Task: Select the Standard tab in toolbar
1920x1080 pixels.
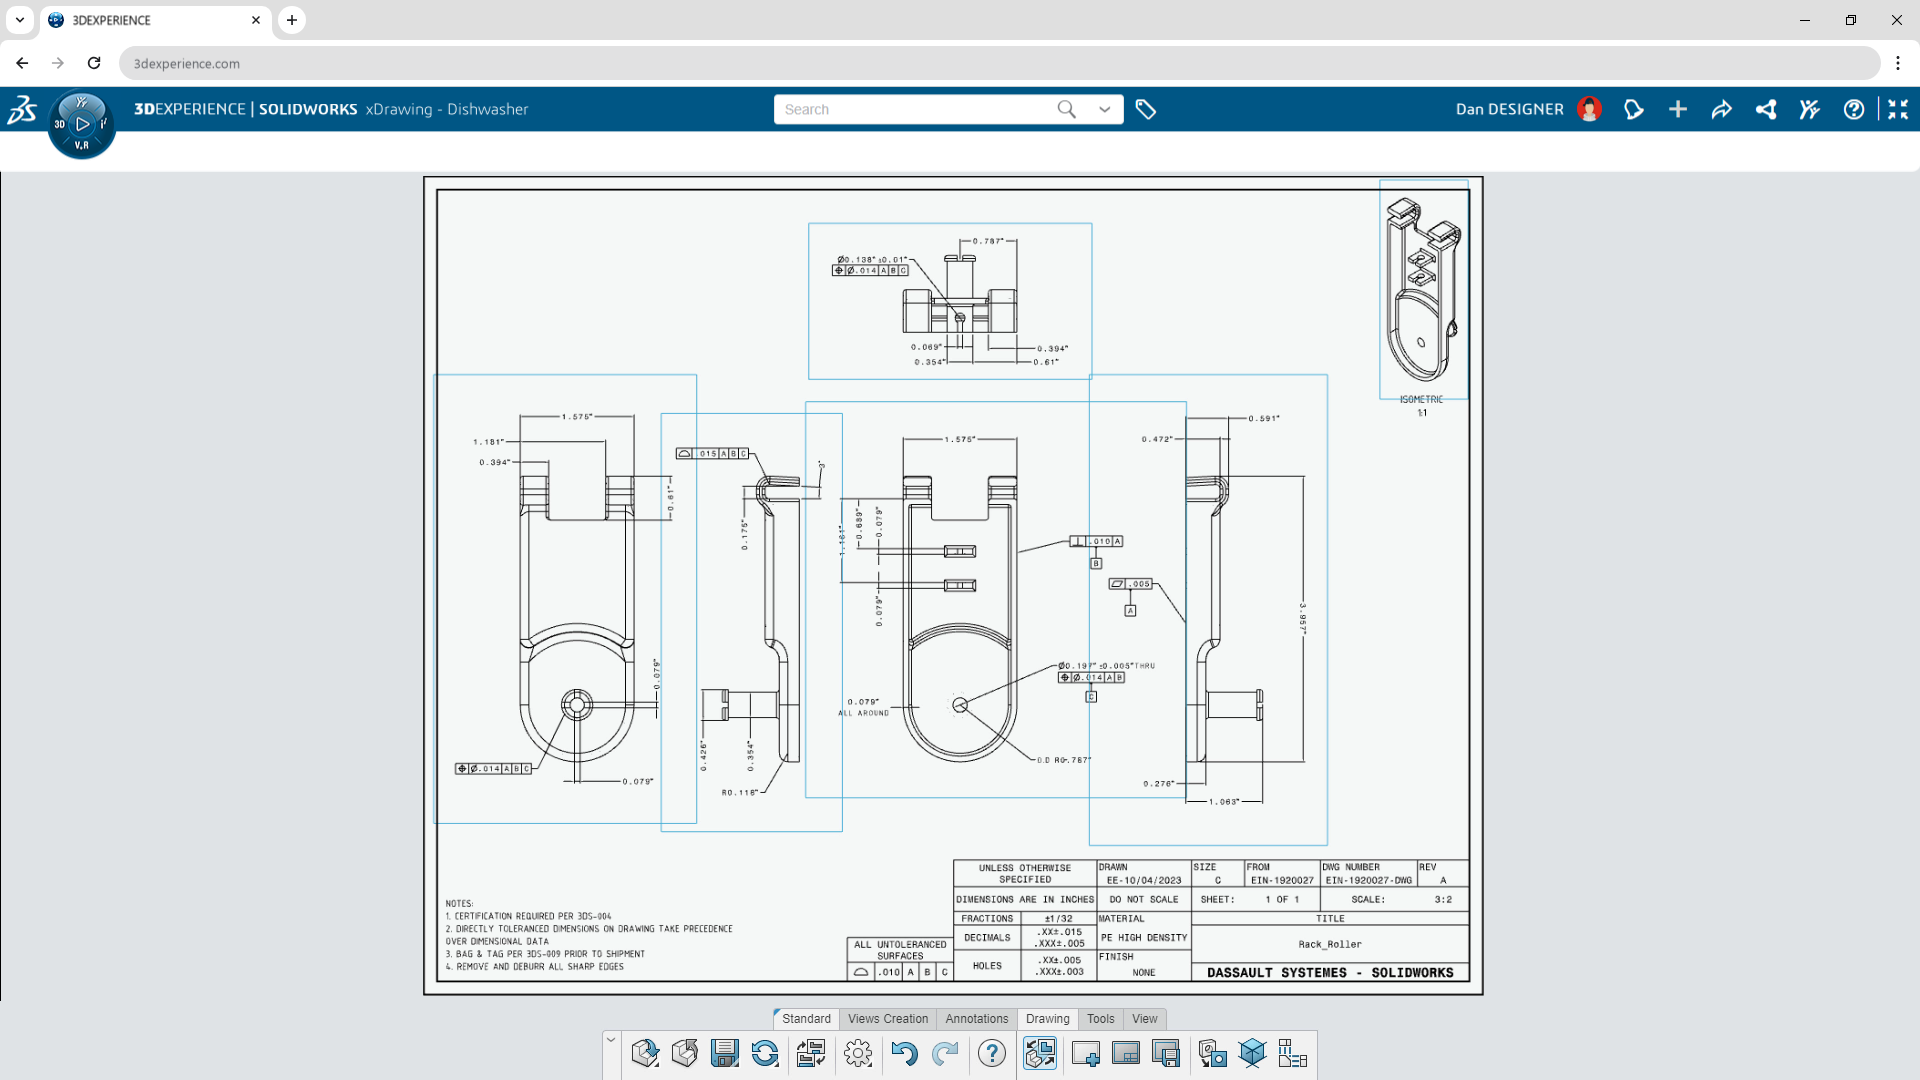Action: tap(804, 1017)
